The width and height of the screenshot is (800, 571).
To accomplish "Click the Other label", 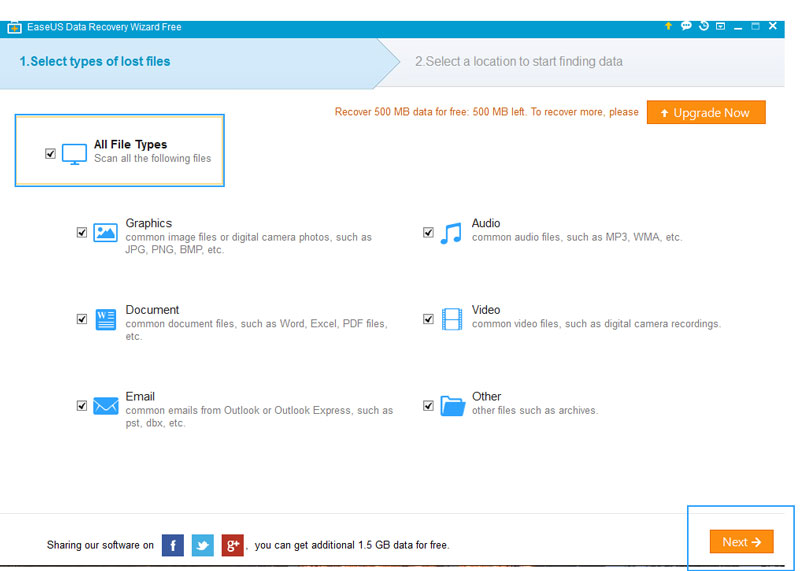I will (x=486, y=397).
